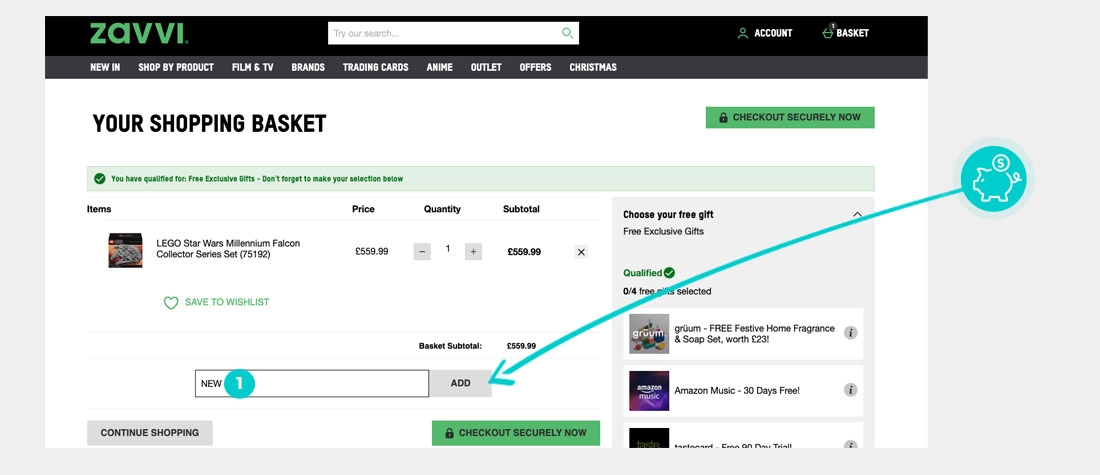Select the LEGO Millennium Falcon thumbnail

(126, 250)
